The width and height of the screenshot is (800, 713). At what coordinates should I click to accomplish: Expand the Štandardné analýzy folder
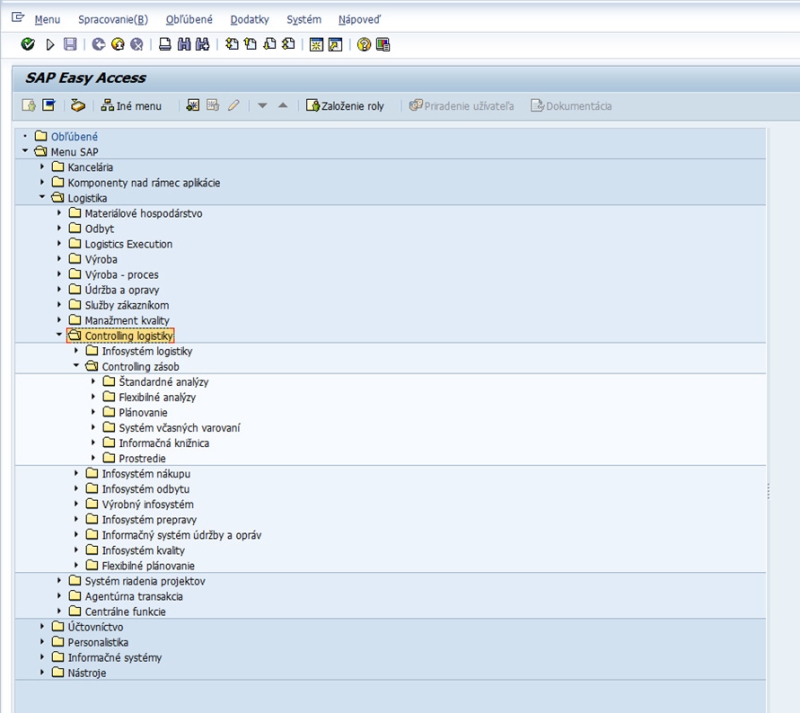point(93,381)
